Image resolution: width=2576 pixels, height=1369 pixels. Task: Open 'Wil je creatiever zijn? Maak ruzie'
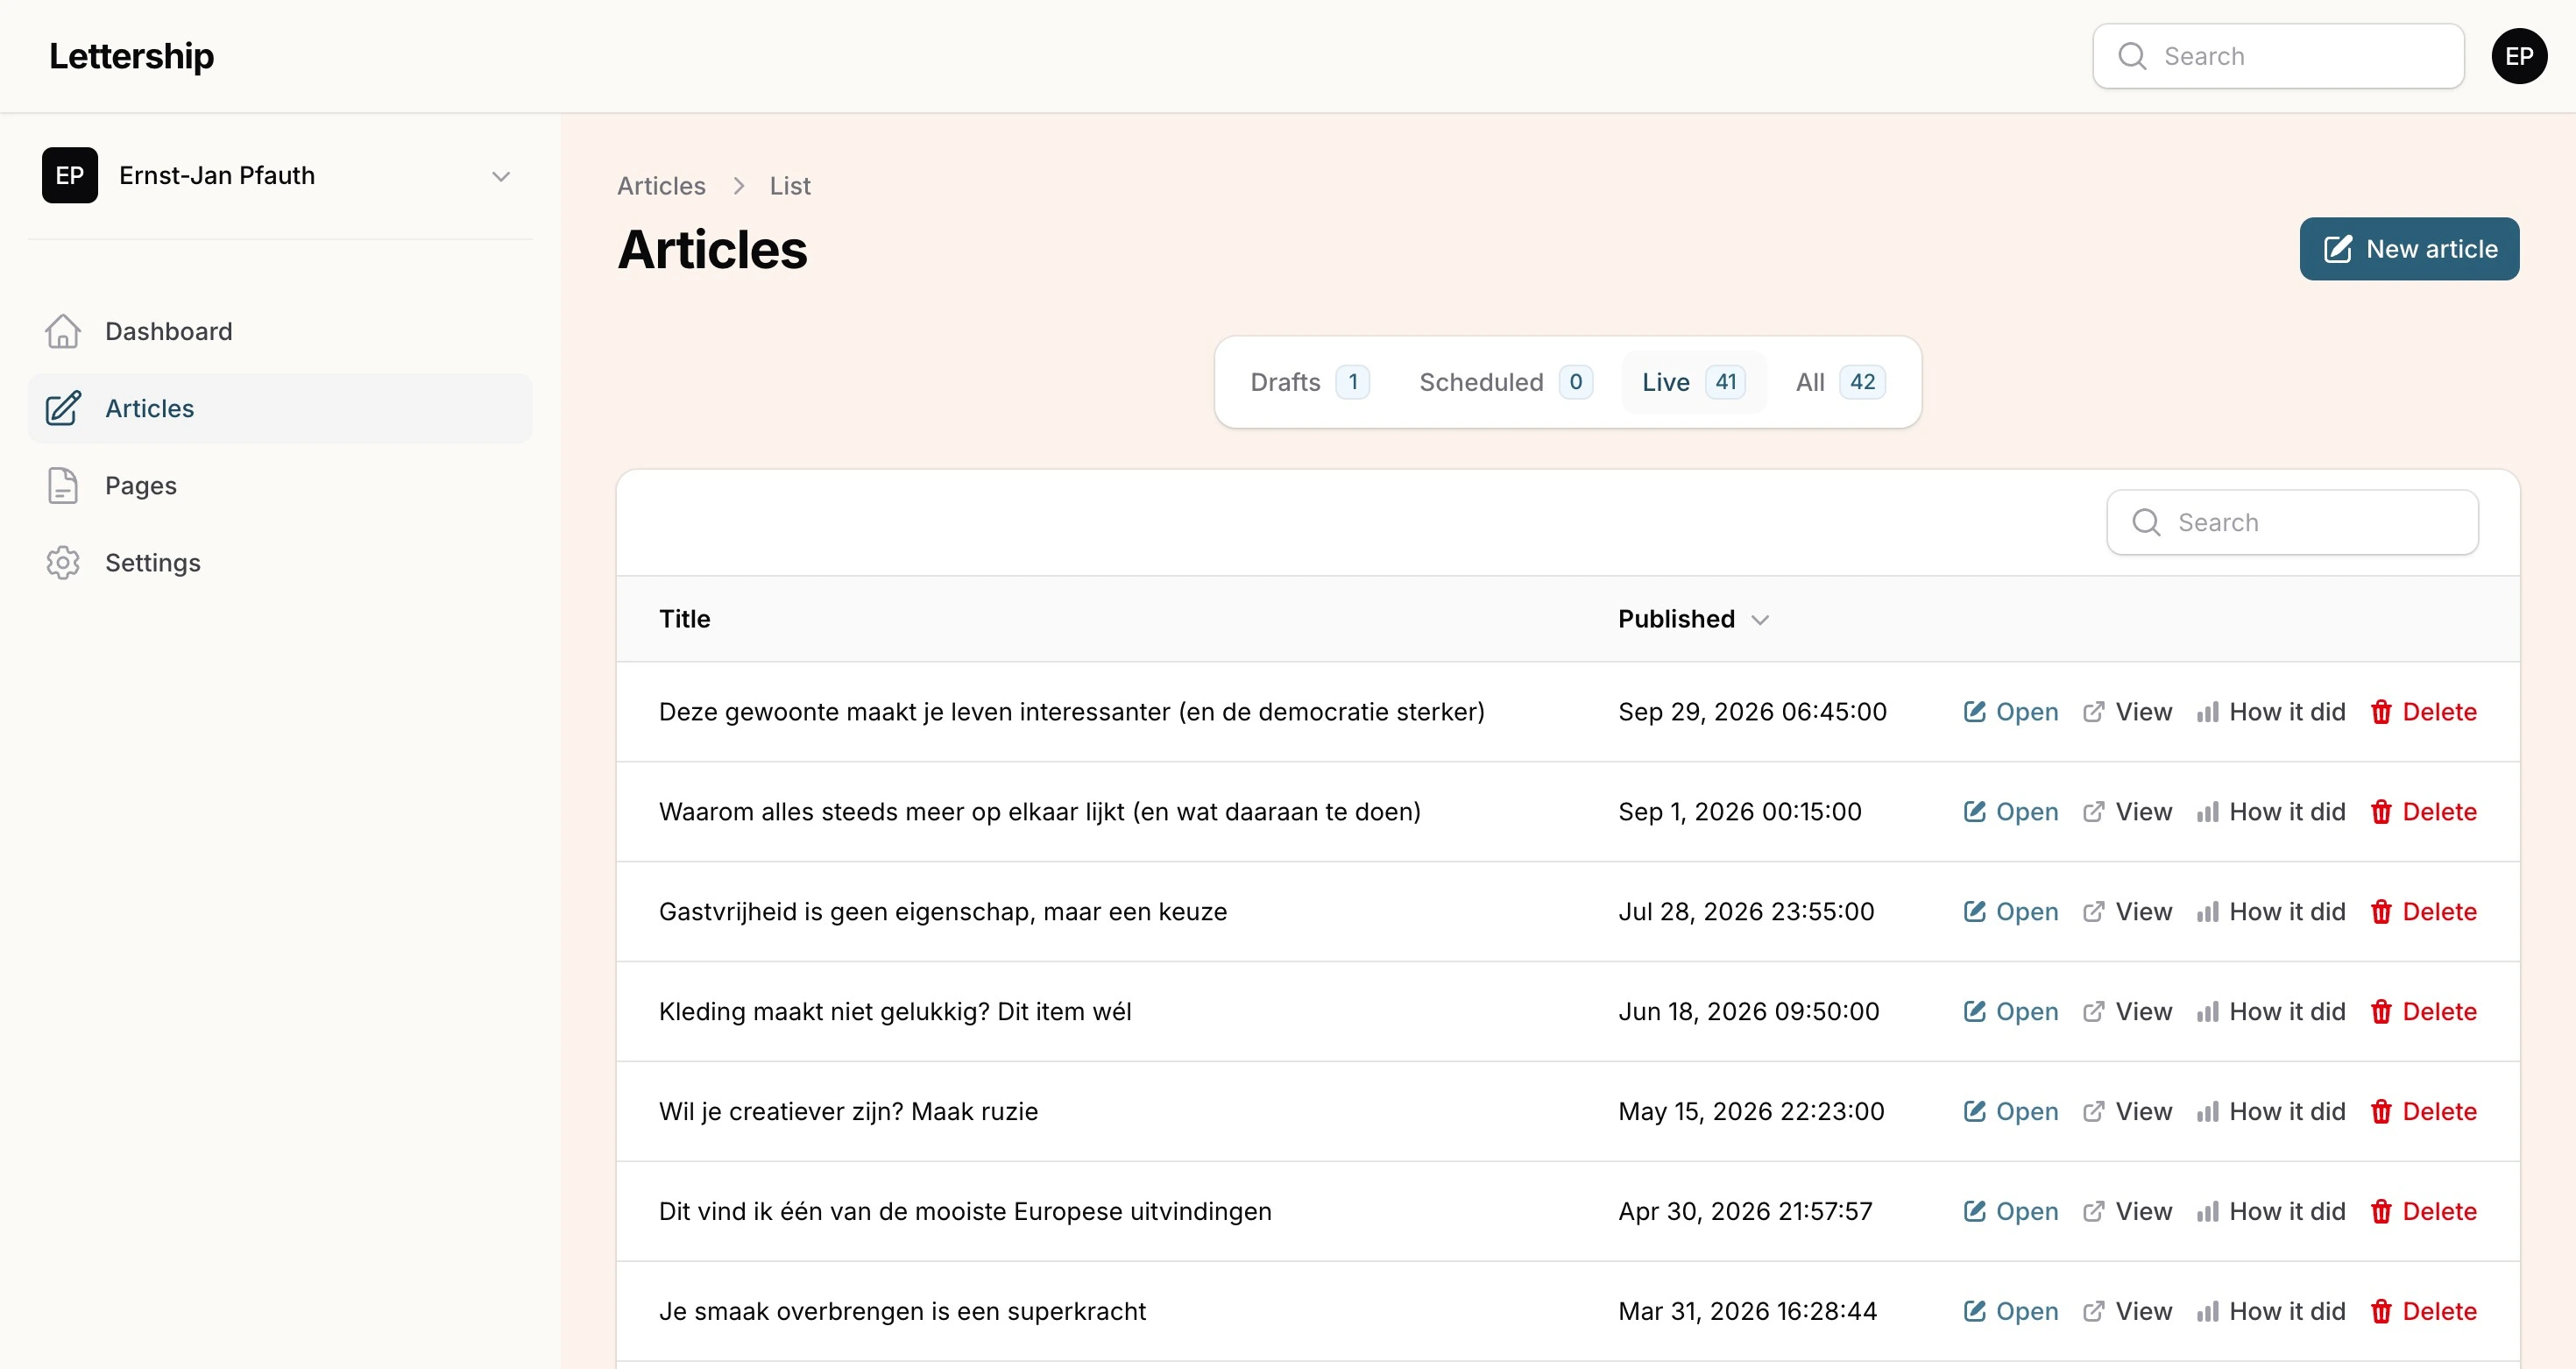[x=2010, y=1111]
